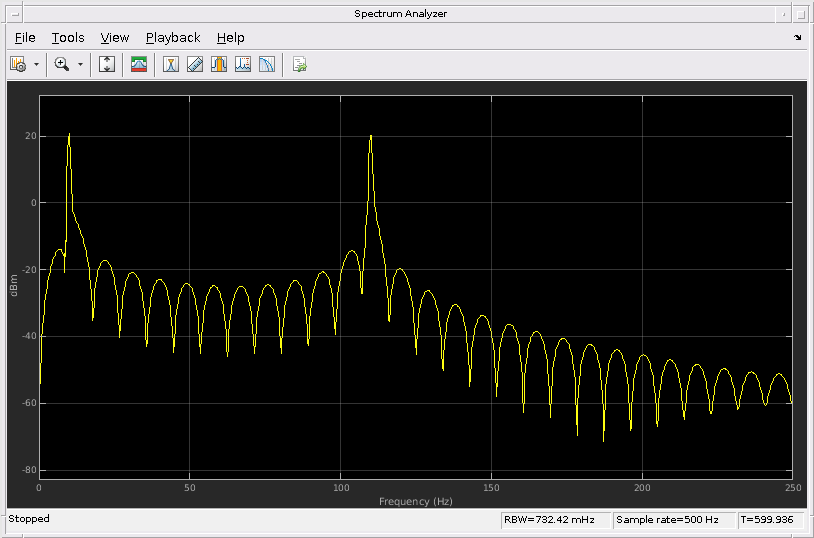Click the T=599.936 time readout
The height and width of the screenshot is (538, 814).
(770, 520)
